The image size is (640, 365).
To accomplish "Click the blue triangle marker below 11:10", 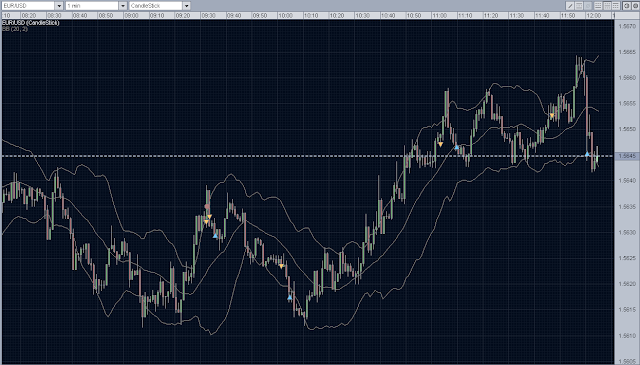I will coord(457,147).
